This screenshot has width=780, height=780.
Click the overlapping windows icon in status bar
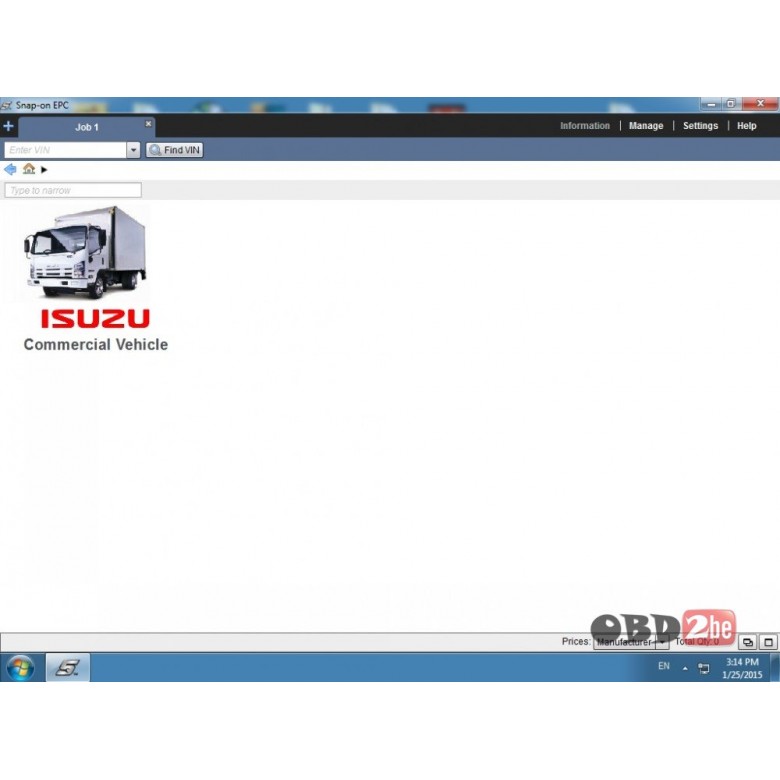point(747,642)
